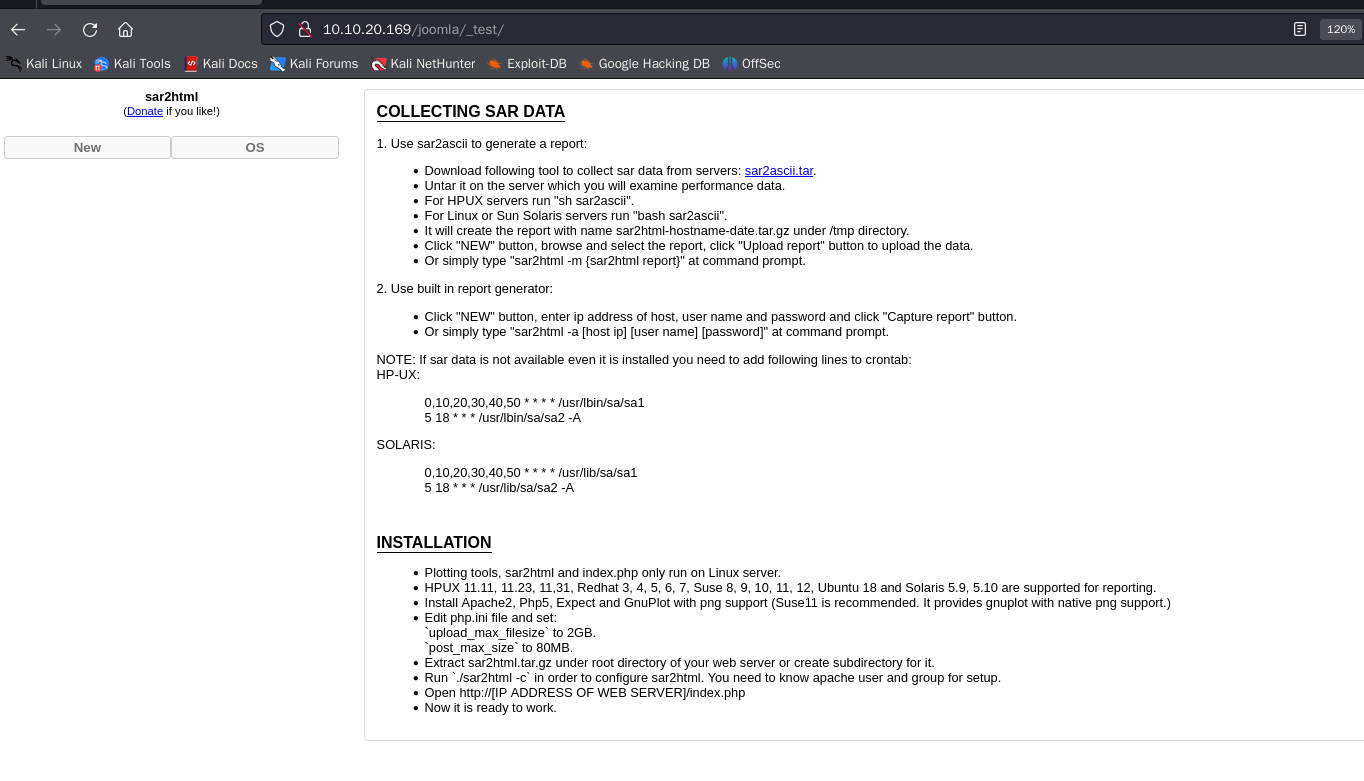Click the `upload_max_filesize` to 2GB line
Image resolution: width=1364 pixels, height=781 pixels.
tap(510, 633)
